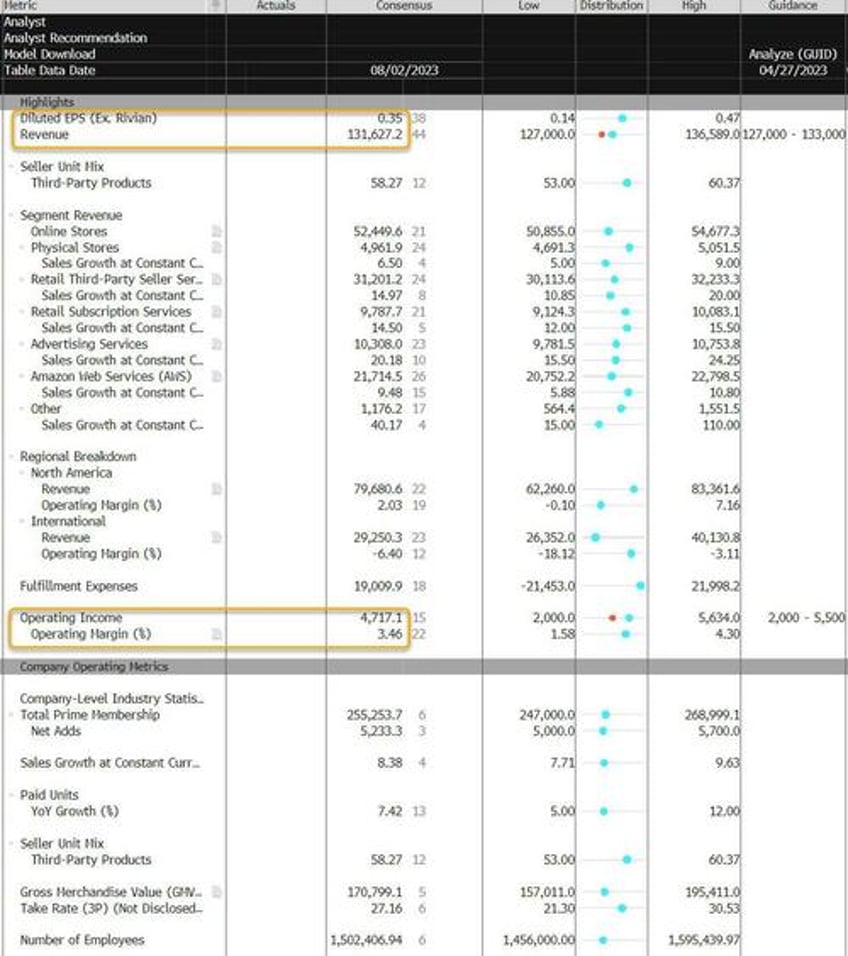Collapse the Regional Breakdown group

point(12,457)
